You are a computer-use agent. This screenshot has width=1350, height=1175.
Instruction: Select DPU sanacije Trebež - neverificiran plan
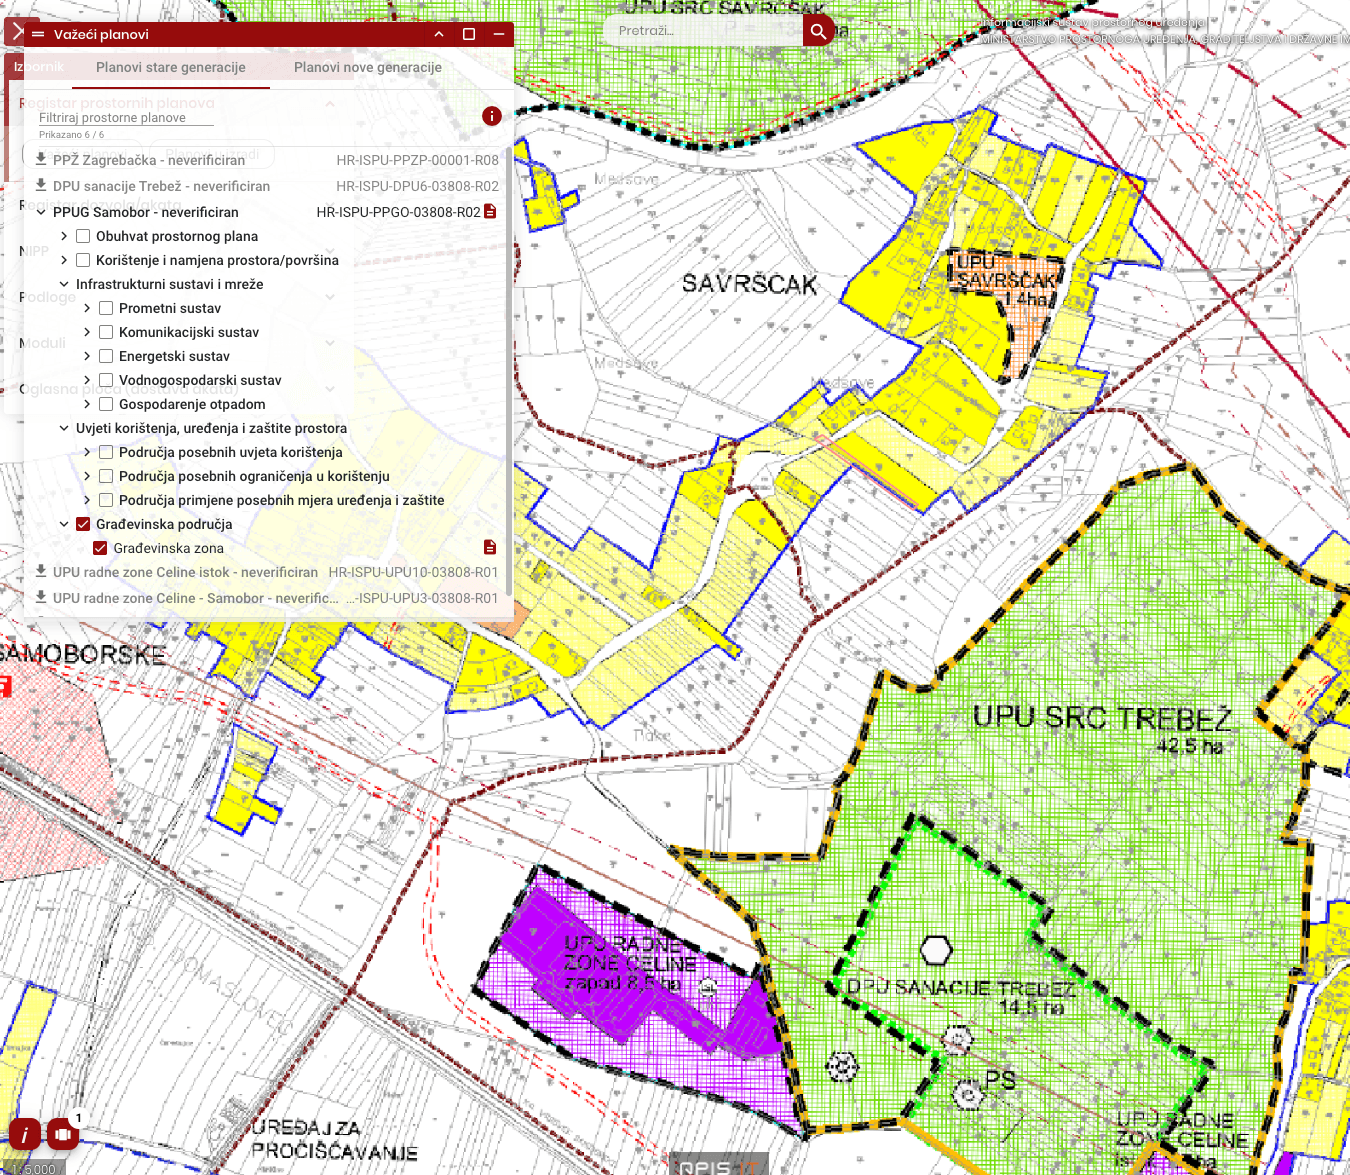161,186
